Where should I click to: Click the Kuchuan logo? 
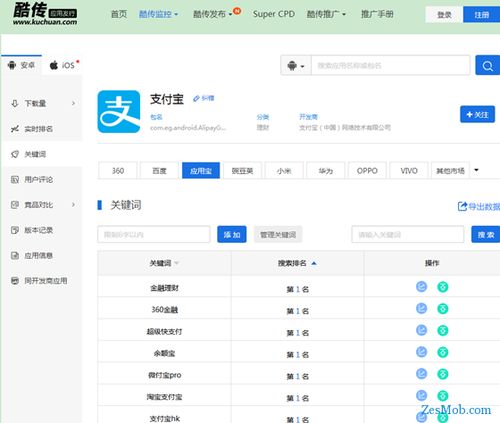(x=45, y=14)
